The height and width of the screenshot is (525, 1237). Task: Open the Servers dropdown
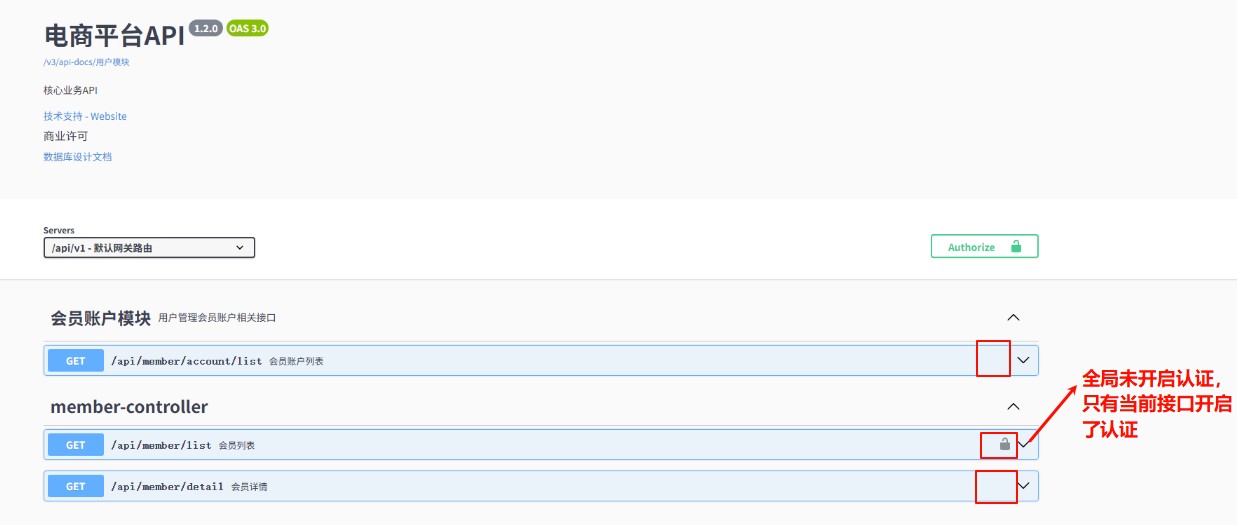pos(149,248)
